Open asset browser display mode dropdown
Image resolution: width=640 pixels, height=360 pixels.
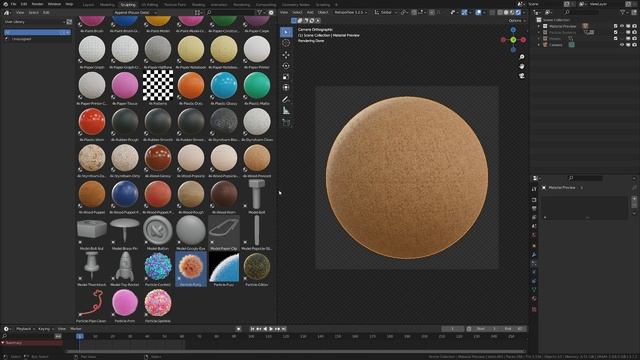coord(199,13)
